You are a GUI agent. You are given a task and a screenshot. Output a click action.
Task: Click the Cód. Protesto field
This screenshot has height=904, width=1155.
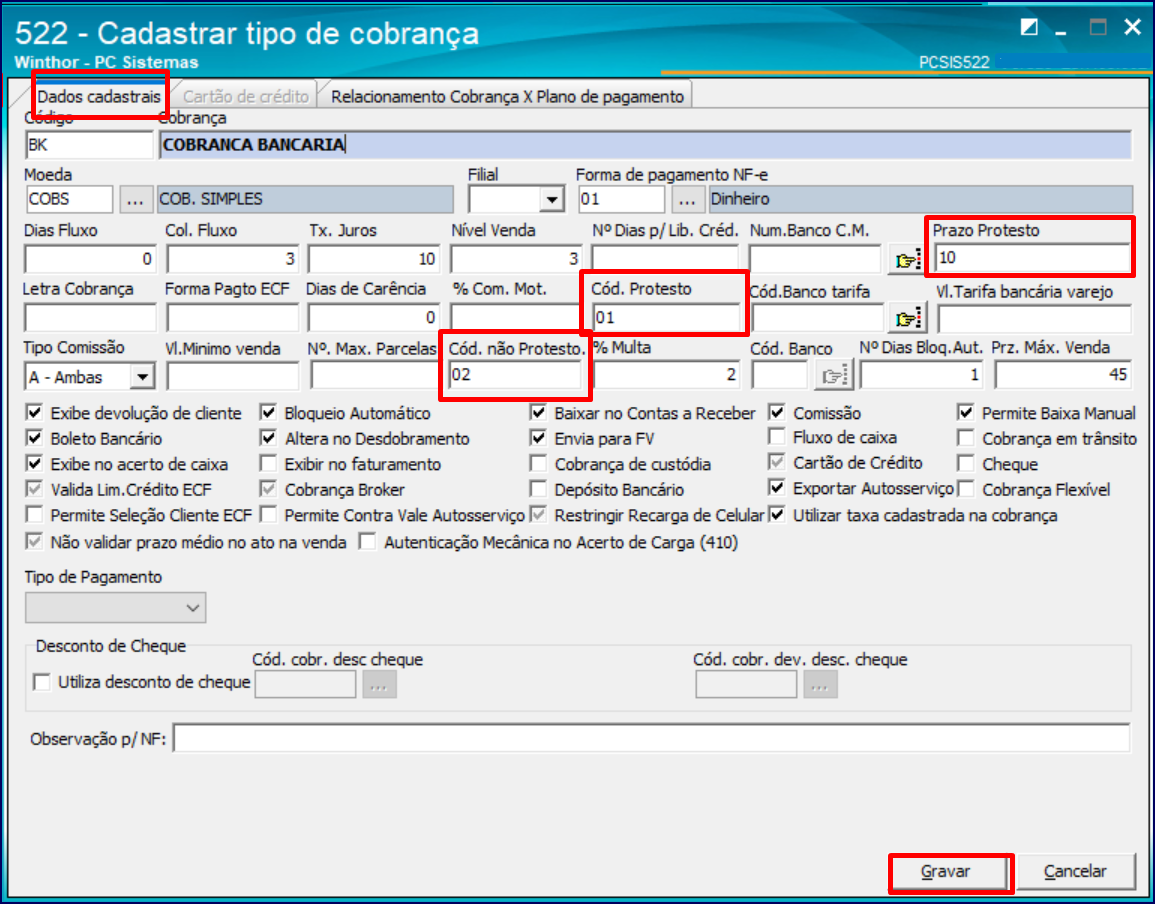click(x=666, y=318)
